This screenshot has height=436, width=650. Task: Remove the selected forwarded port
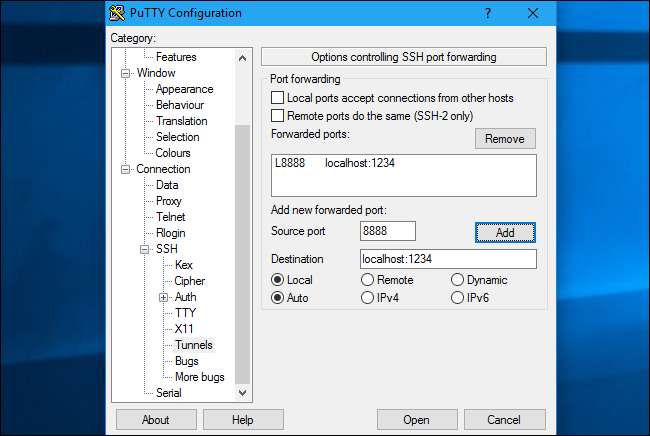coord(505,139)
